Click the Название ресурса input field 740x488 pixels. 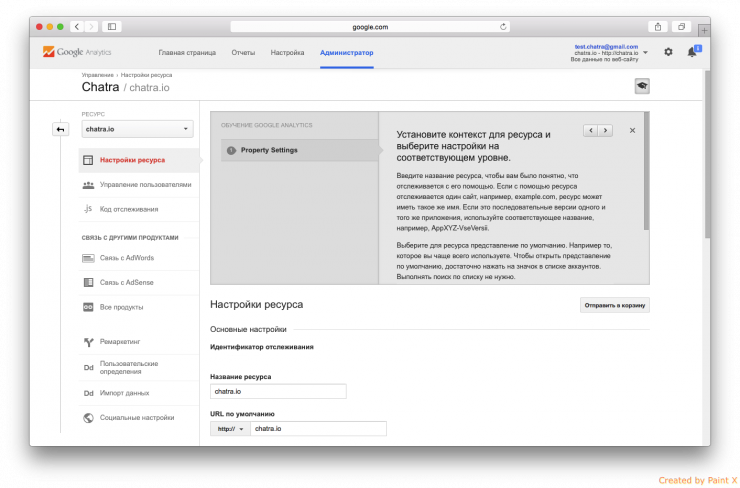pyautogui.click(x=278, y=391)
